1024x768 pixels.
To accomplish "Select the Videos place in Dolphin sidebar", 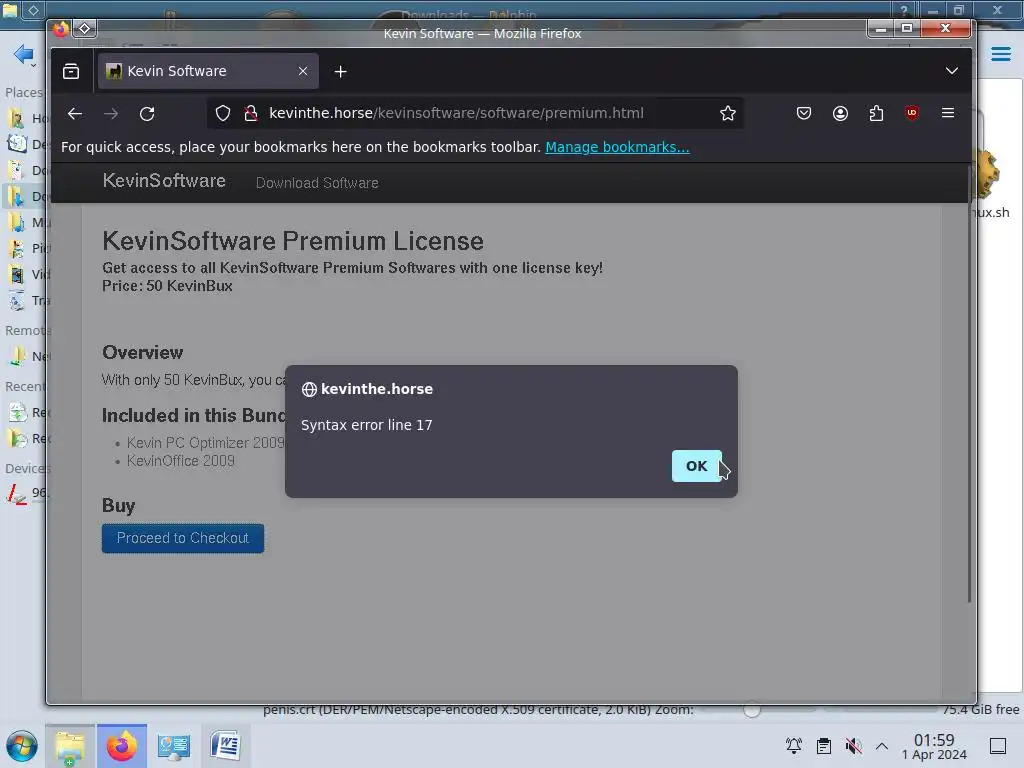I will click(x=26, y=274).
